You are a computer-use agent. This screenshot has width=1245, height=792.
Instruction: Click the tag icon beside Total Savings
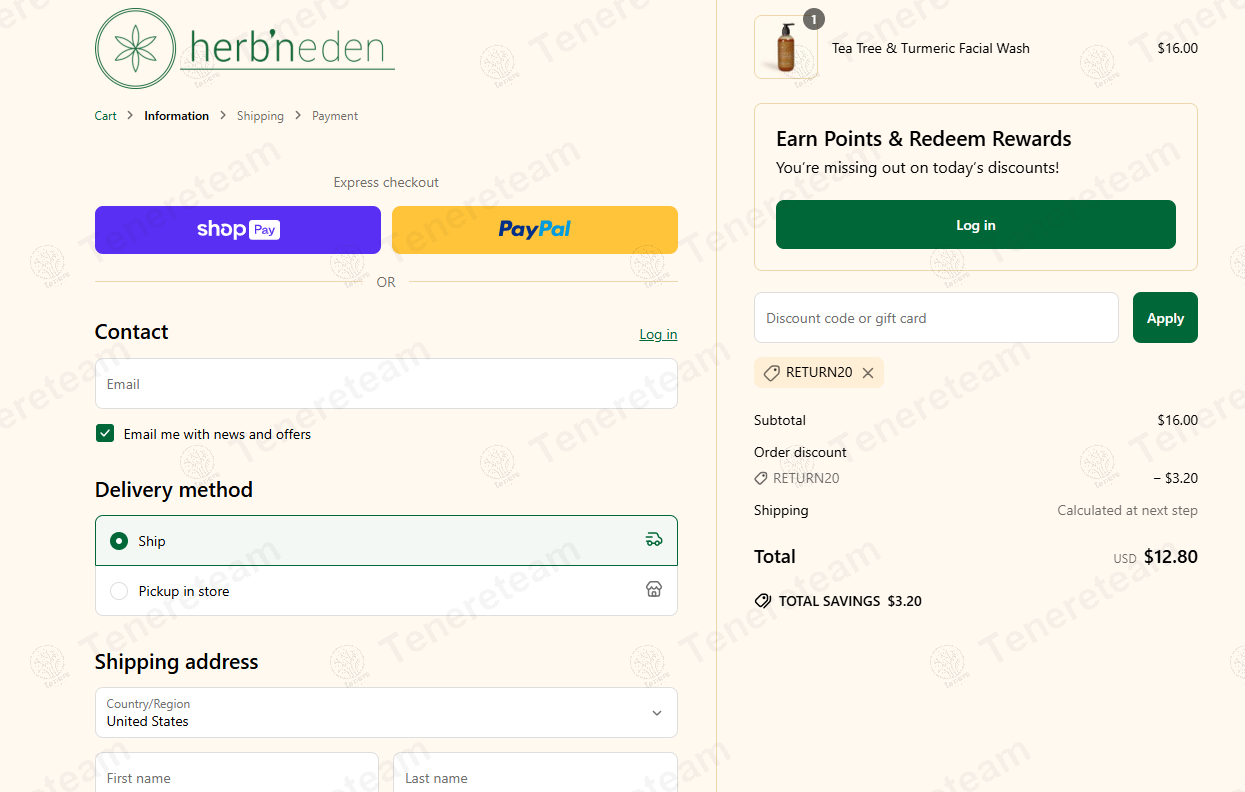(x=763, y=601)
